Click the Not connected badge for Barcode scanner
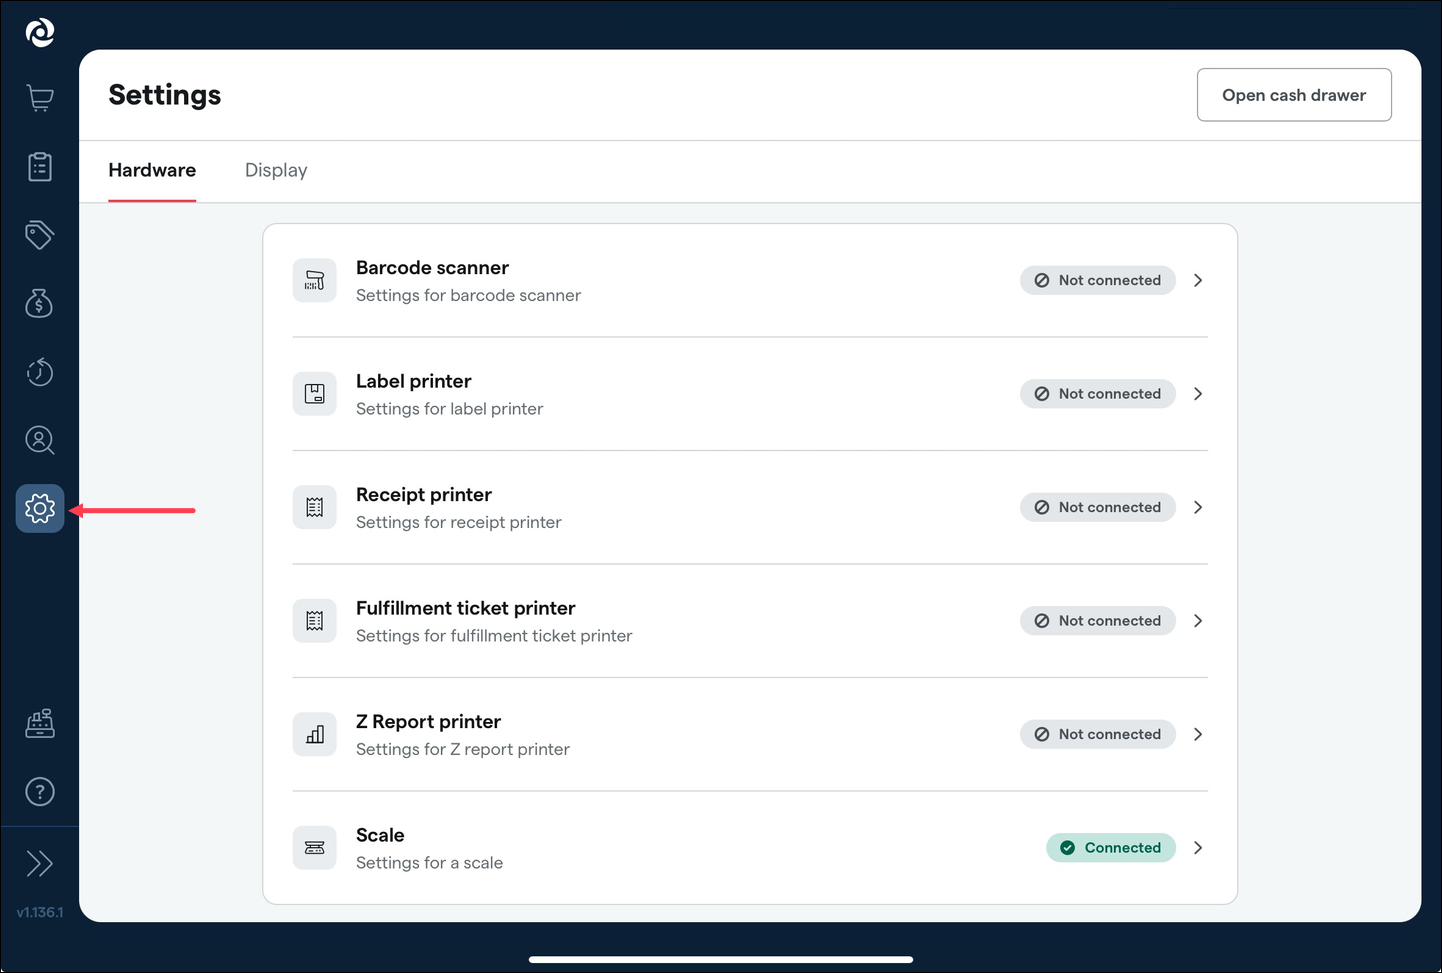The height and width of the screenshot is (973, 1442). (1098, 280)
